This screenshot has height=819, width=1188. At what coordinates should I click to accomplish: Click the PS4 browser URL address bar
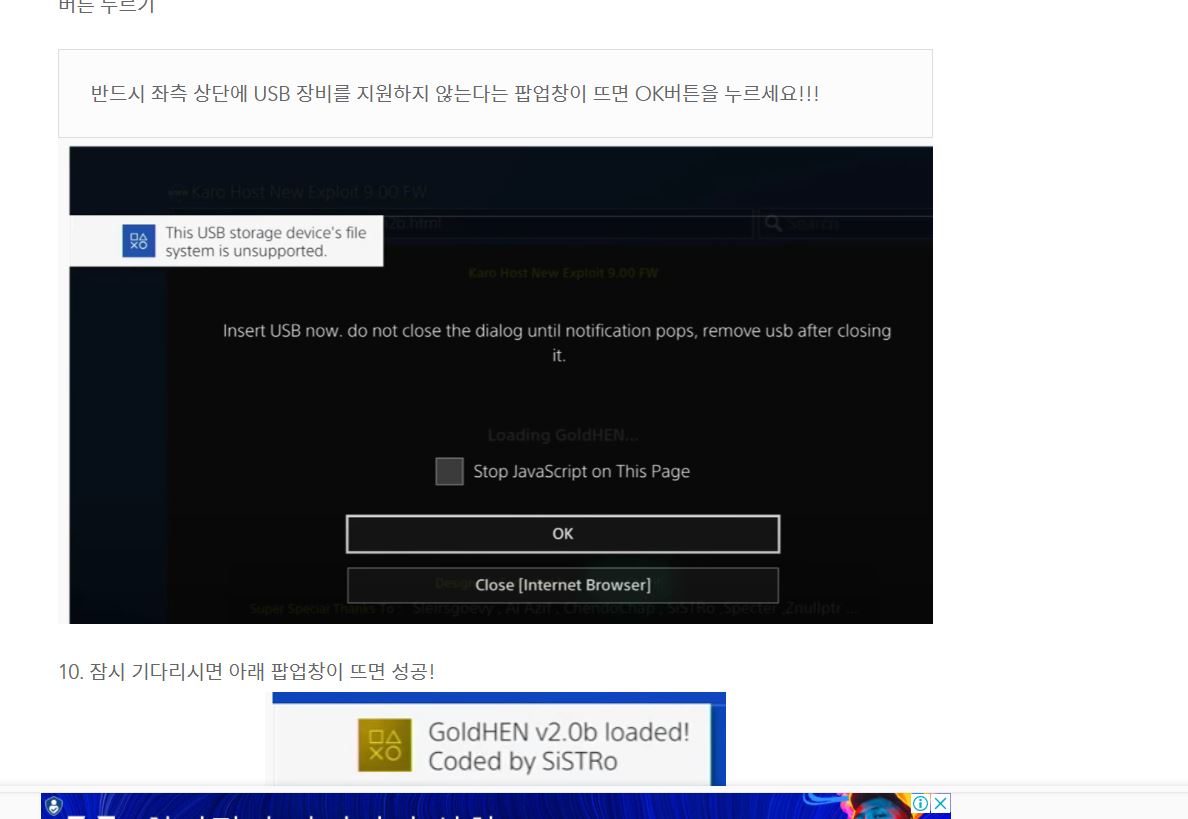point(568,224)
